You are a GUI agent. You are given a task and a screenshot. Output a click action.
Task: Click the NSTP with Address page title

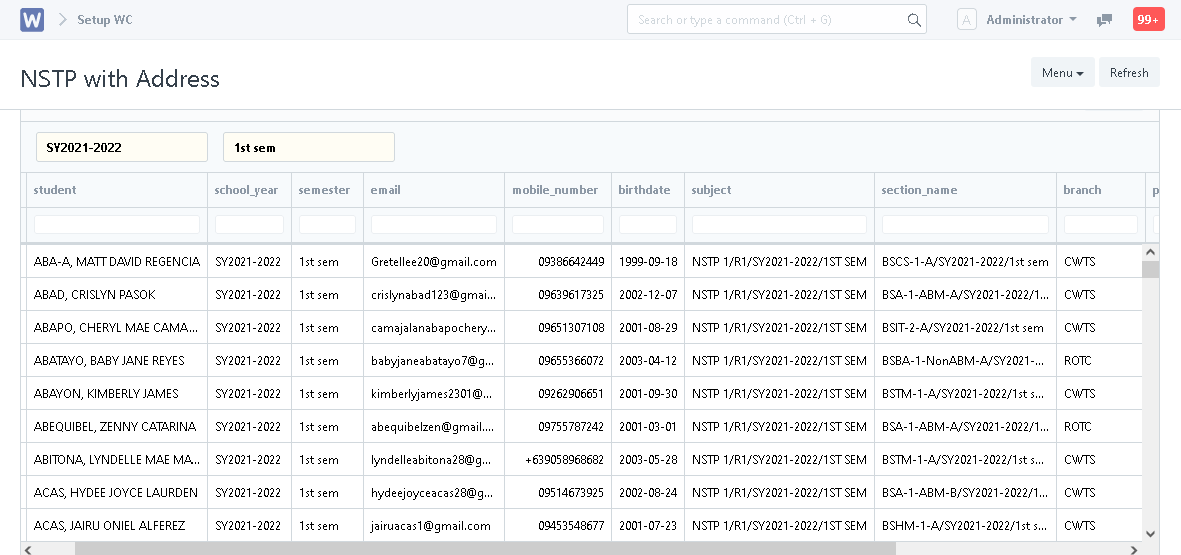point(120,78)
